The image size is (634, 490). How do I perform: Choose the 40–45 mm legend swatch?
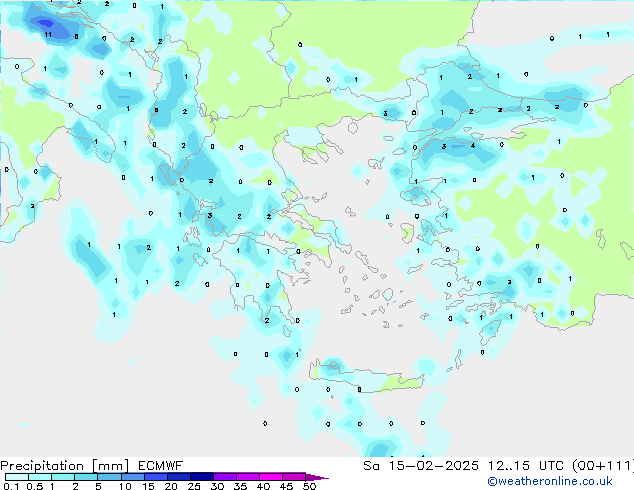click(271, 477)
